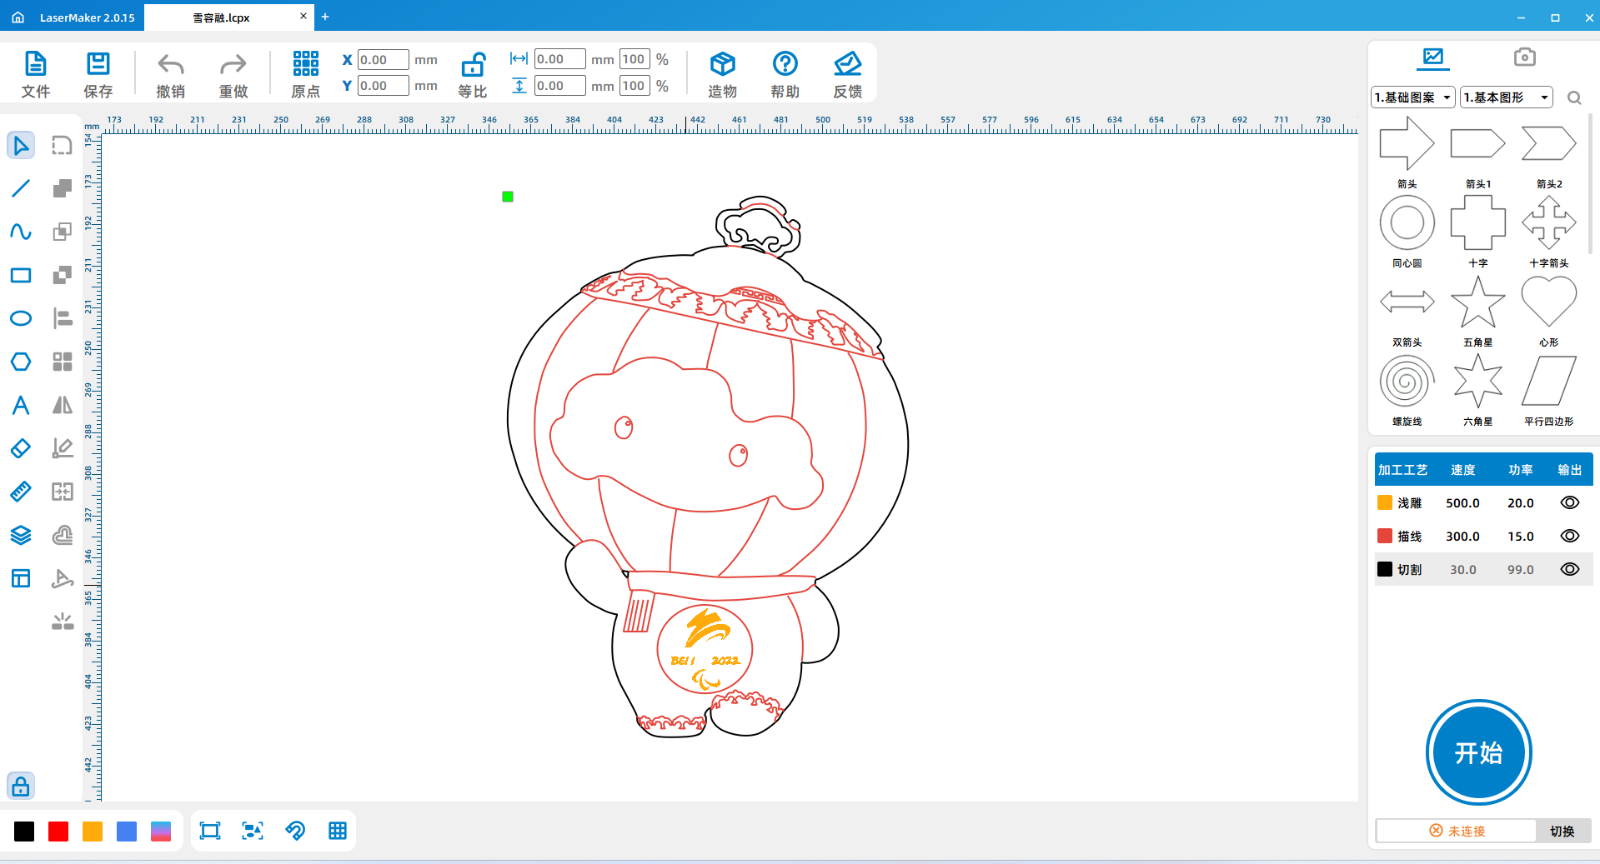Switch to the camera panel tab

1524,57
